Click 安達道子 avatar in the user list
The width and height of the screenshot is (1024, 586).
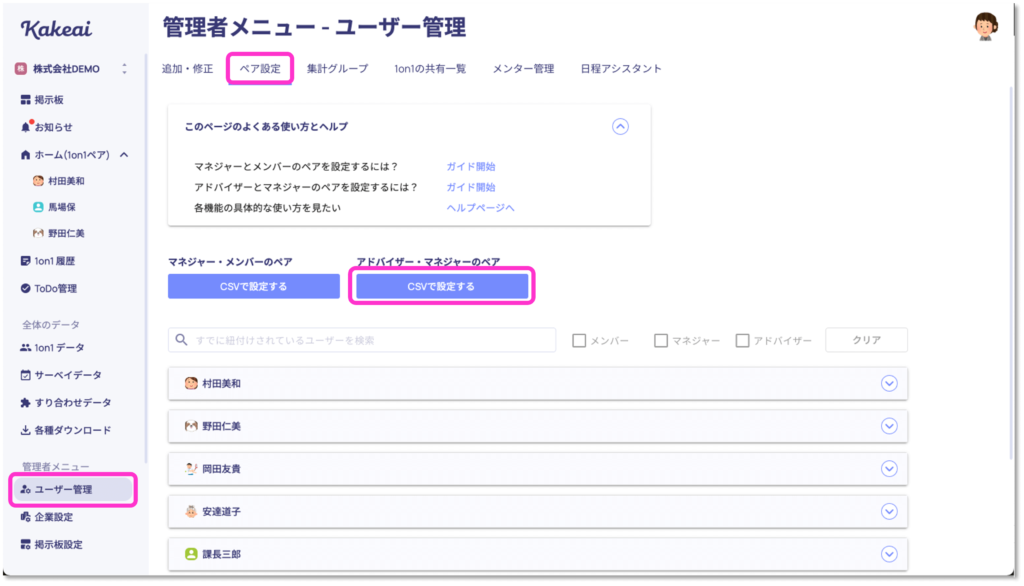191,512
